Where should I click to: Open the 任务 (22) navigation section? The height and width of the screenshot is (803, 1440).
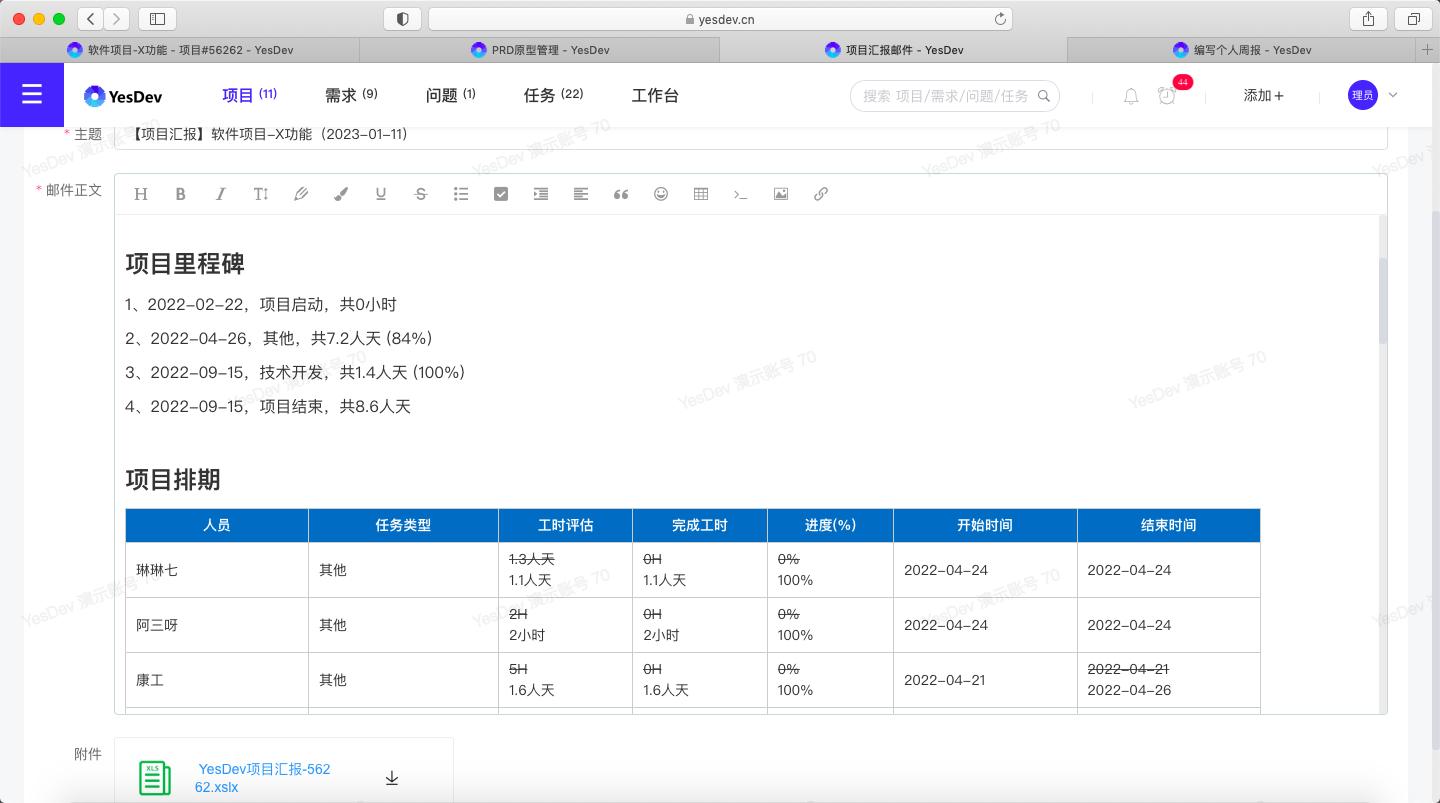coord(552,95)
